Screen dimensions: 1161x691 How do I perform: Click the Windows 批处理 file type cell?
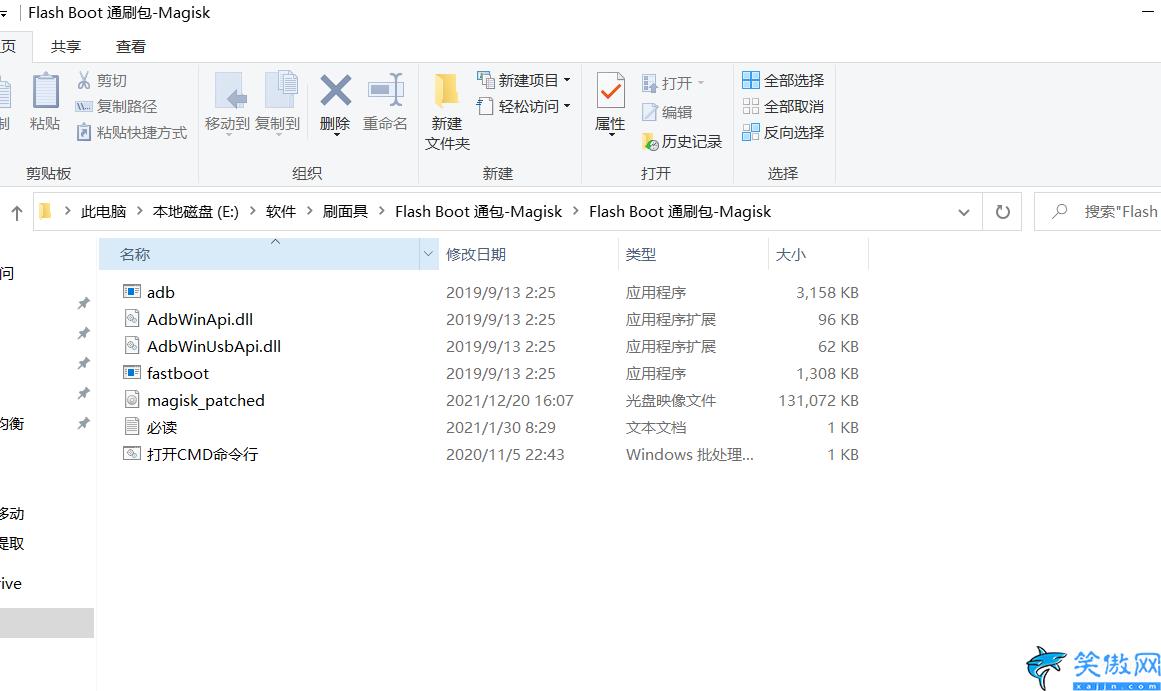pos(689,455)
